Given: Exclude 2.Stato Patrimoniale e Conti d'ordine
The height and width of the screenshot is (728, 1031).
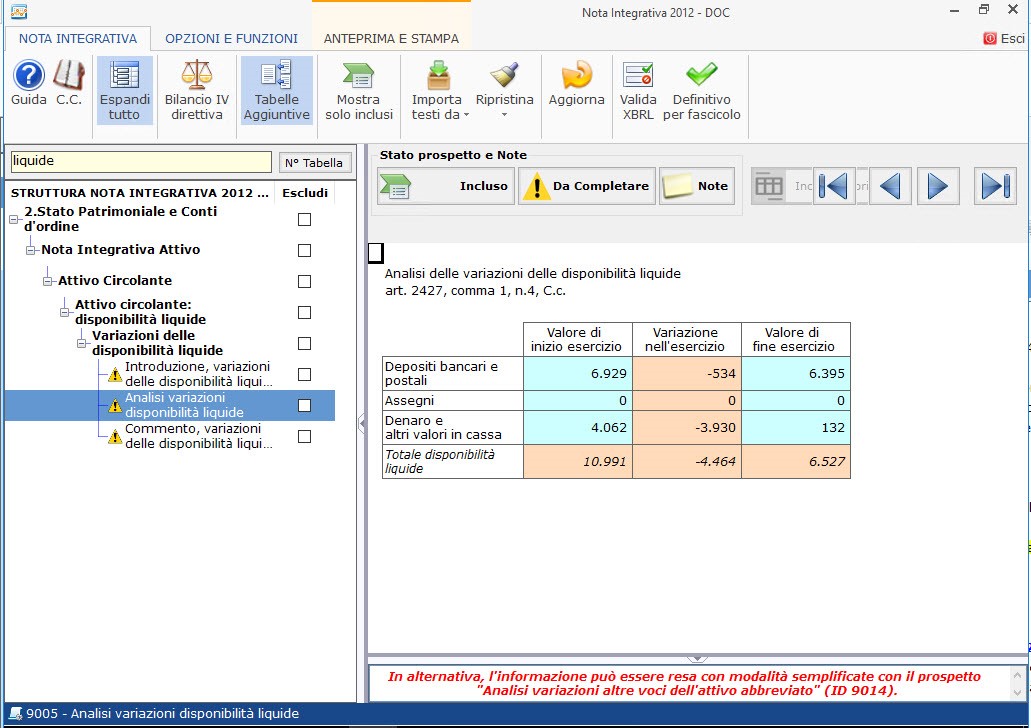Looking at the screenshot, I should point(304,220).
